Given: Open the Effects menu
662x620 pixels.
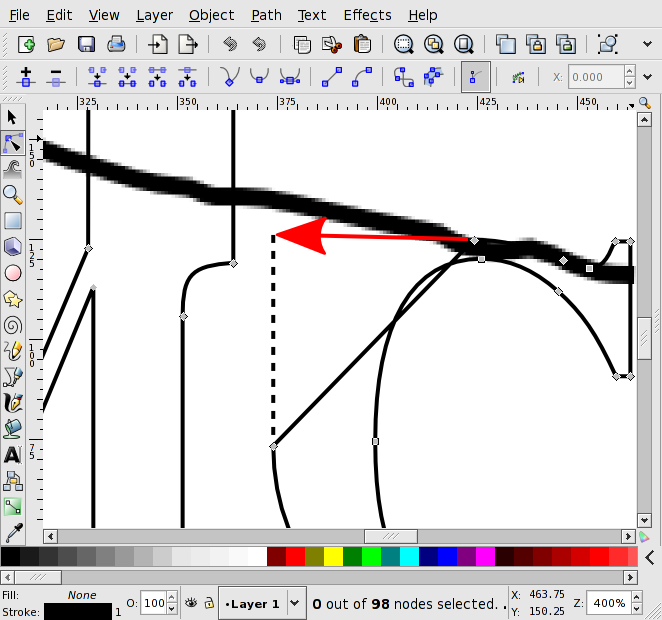Looking at the screenshot, I should tap(367, 15).
